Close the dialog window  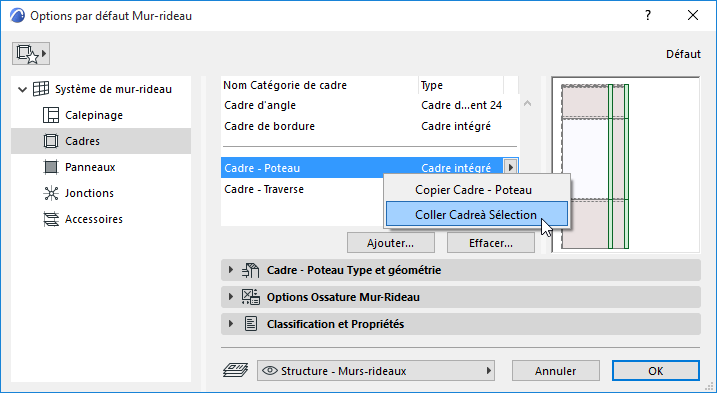coord(693,16)
